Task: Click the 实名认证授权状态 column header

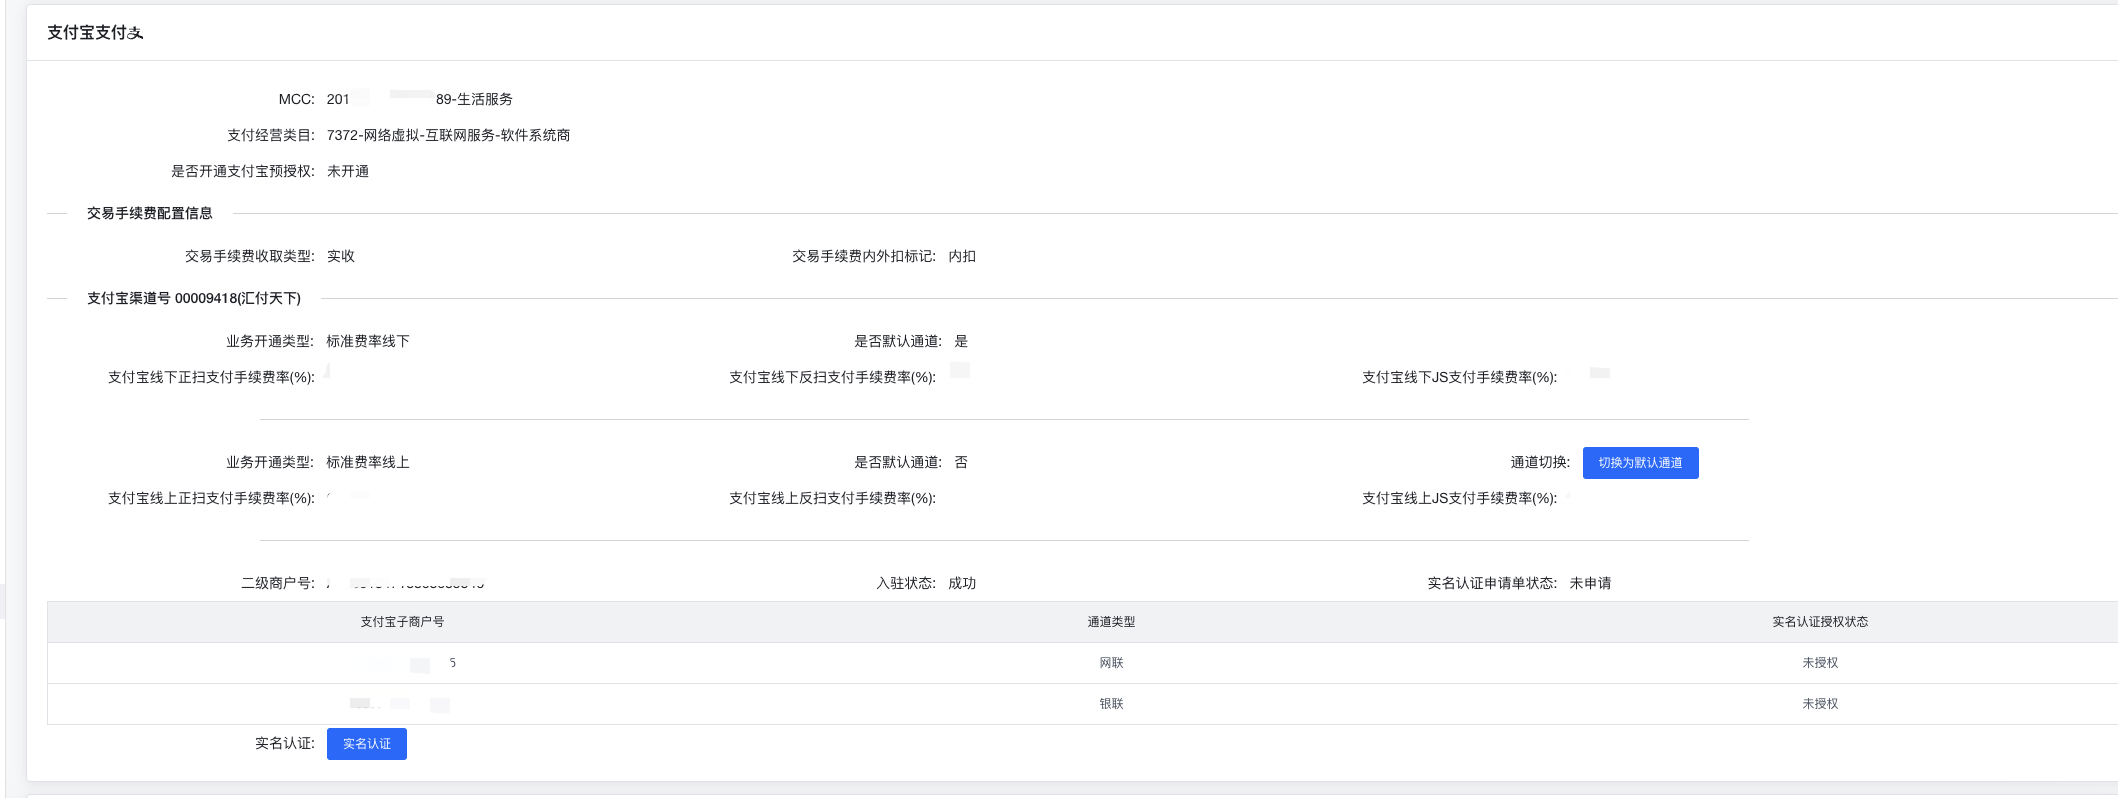Action: click(x=1820, y=622)
